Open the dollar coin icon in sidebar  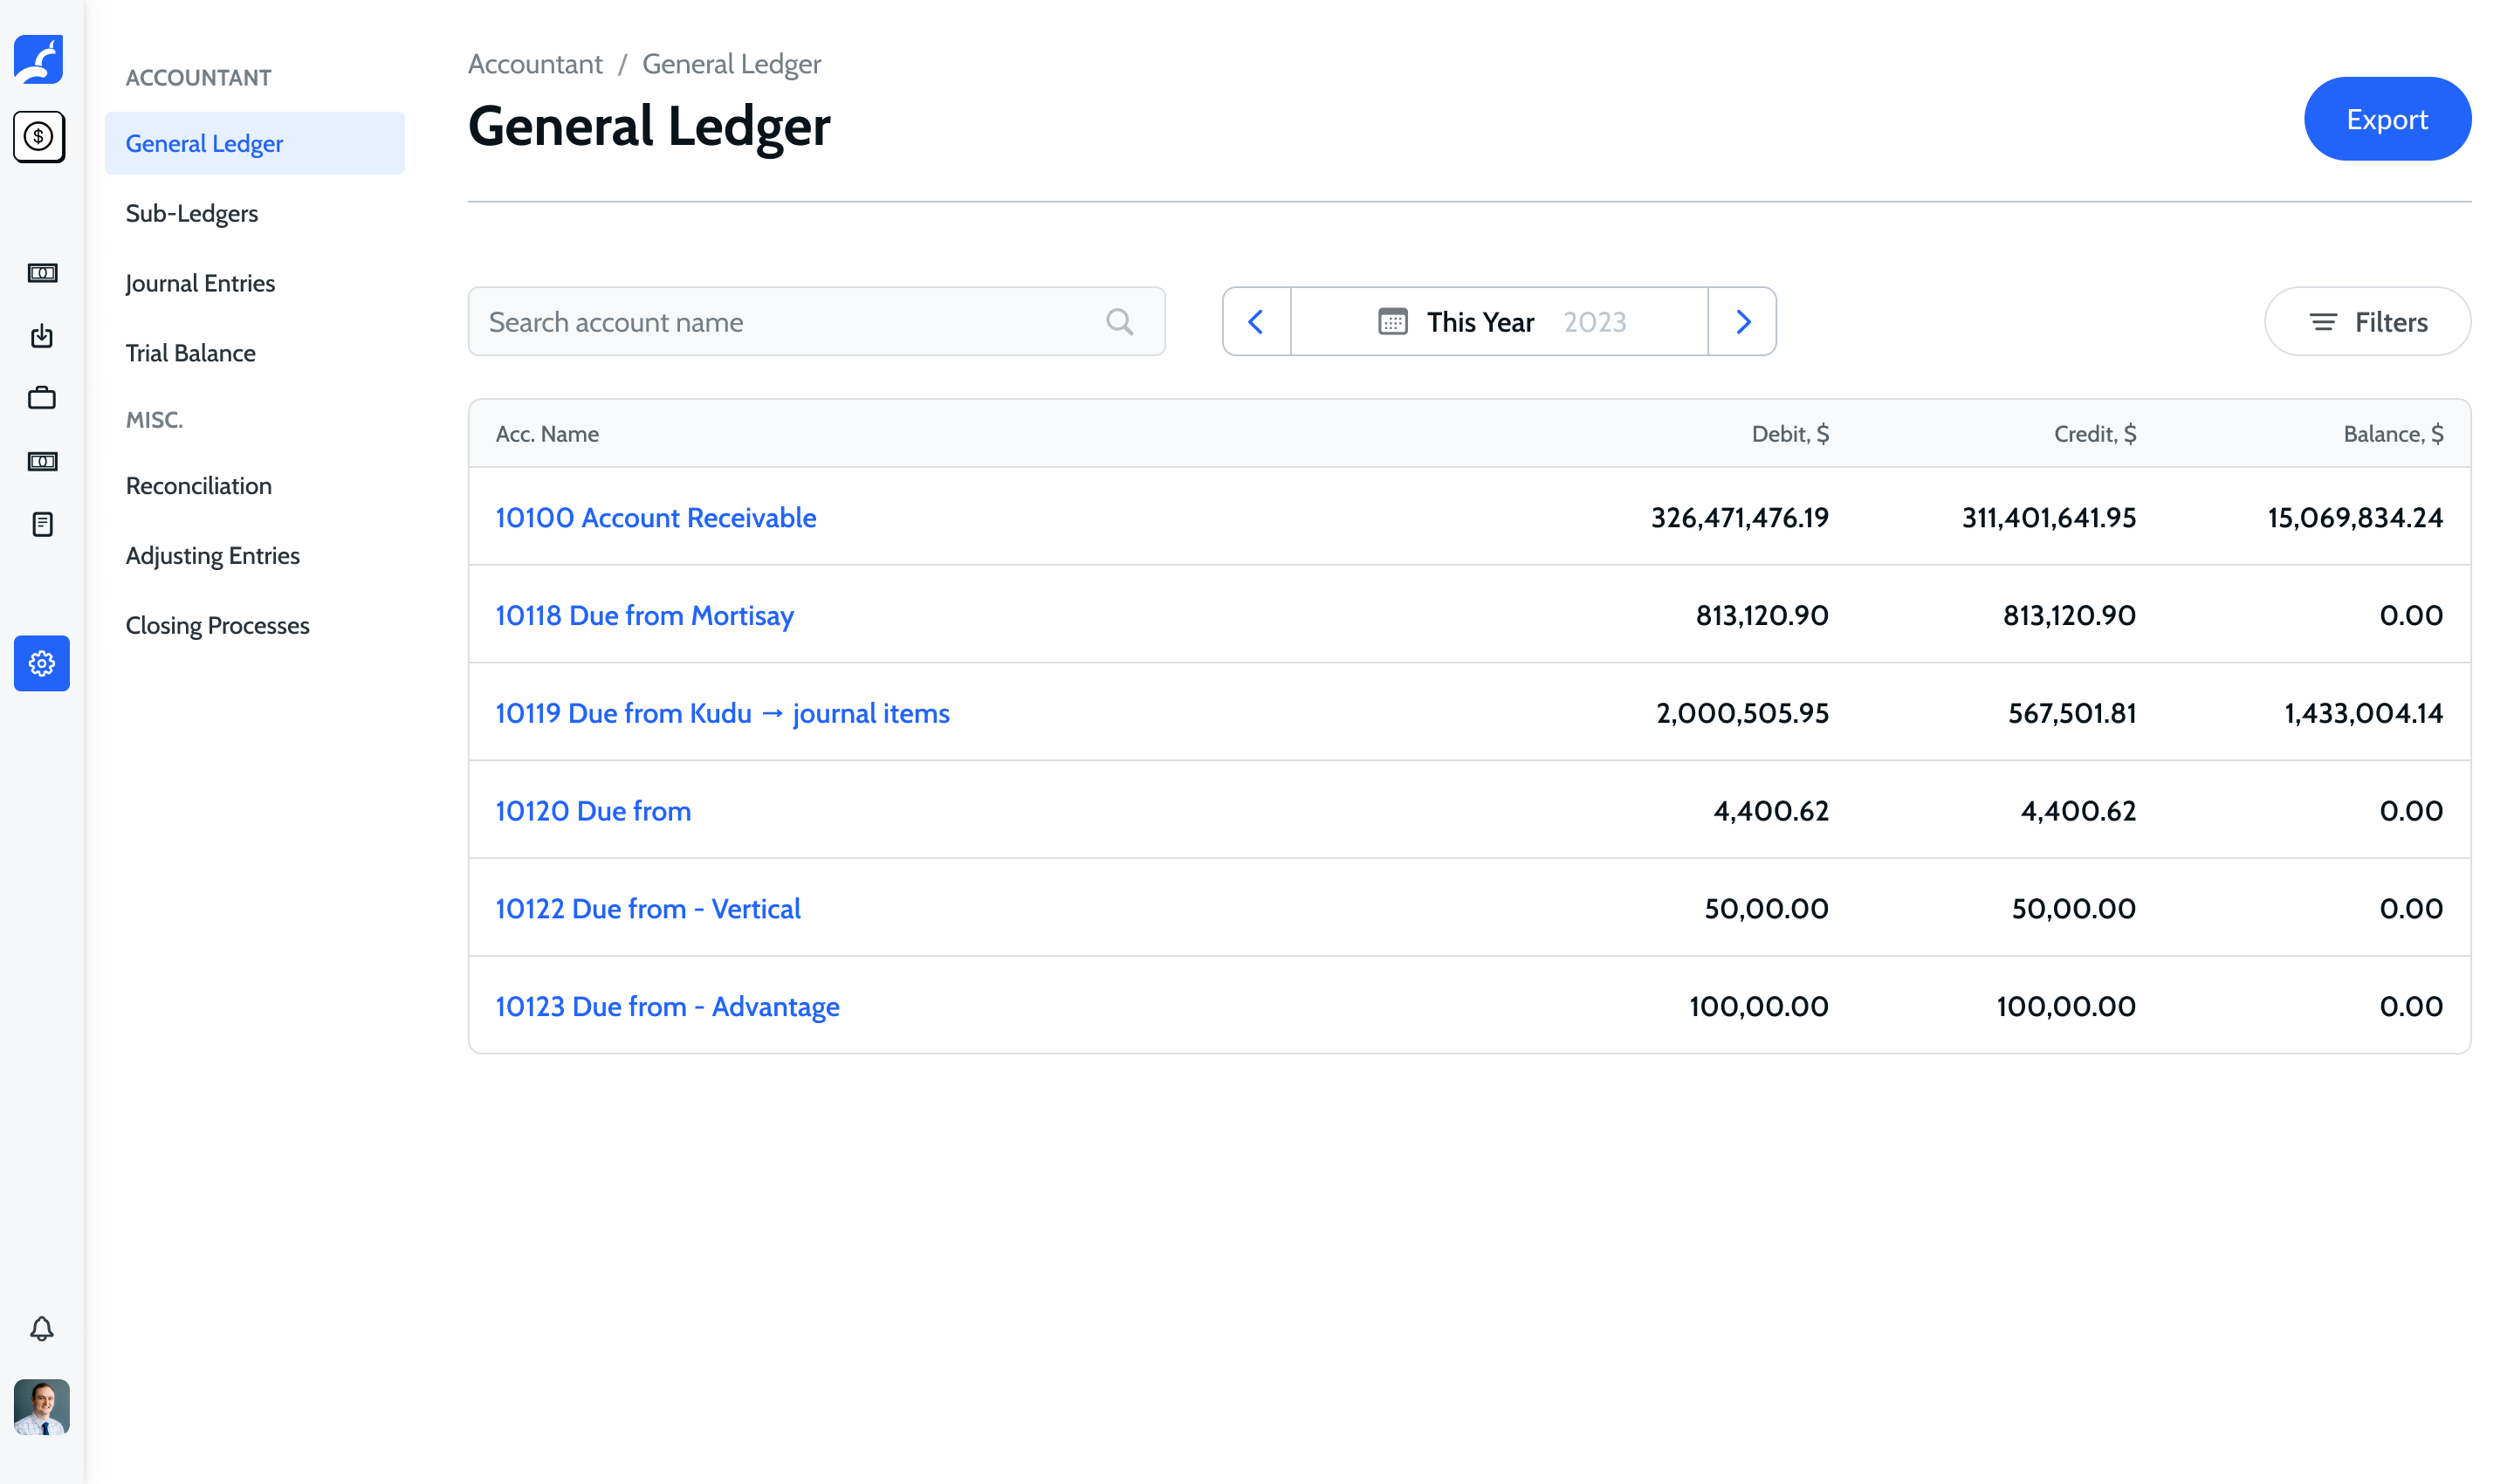40,137
